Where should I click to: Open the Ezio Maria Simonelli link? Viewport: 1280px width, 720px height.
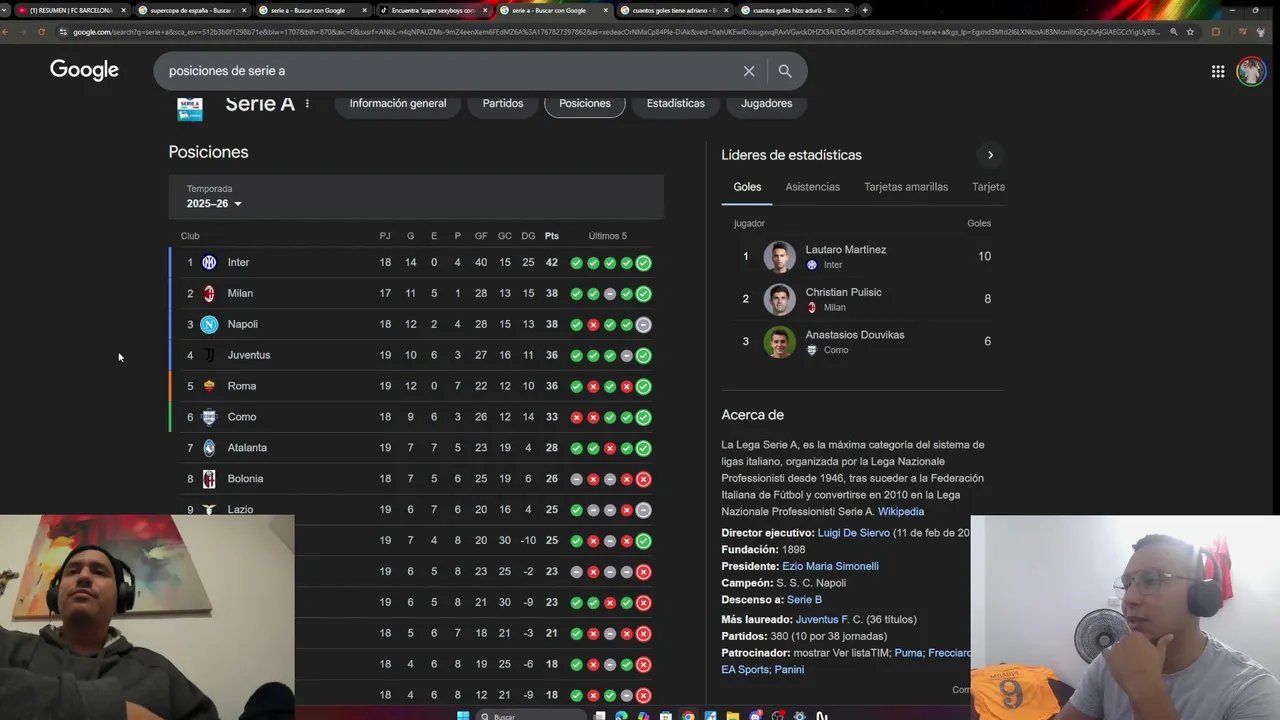tap(830, 566)
